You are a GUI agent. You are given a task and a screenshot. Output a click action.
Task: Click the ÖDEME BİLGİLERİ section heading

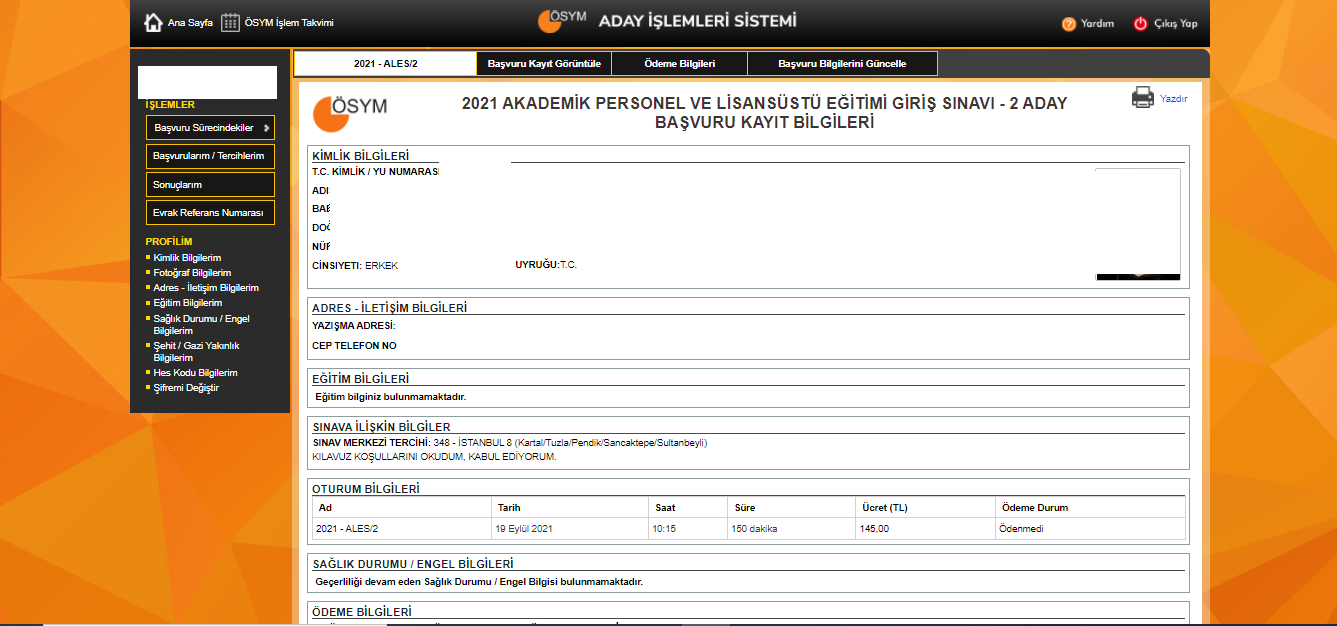coord(362,612)
